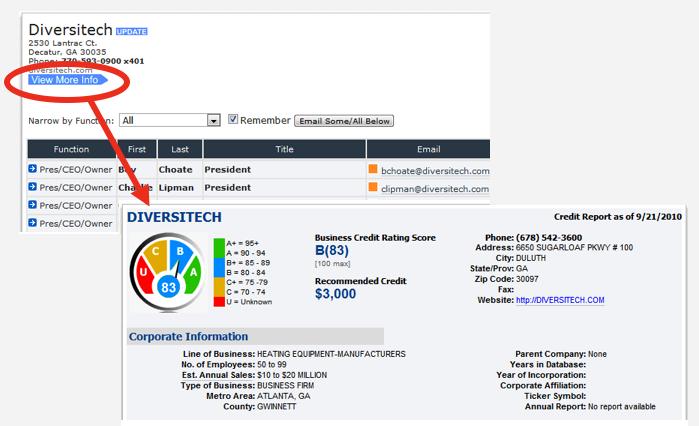Click the ATLANTA, GA metro area value
The height and width of the screenshot is (426, 699).
pyautogui.click(x=284, y=396)
